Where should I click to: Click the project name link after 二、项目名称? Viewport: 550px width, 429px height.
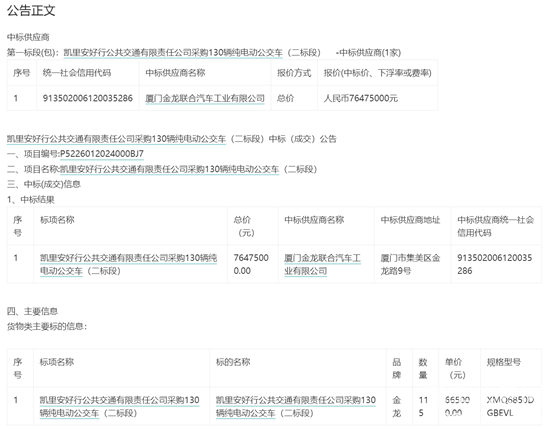[169, 169]
